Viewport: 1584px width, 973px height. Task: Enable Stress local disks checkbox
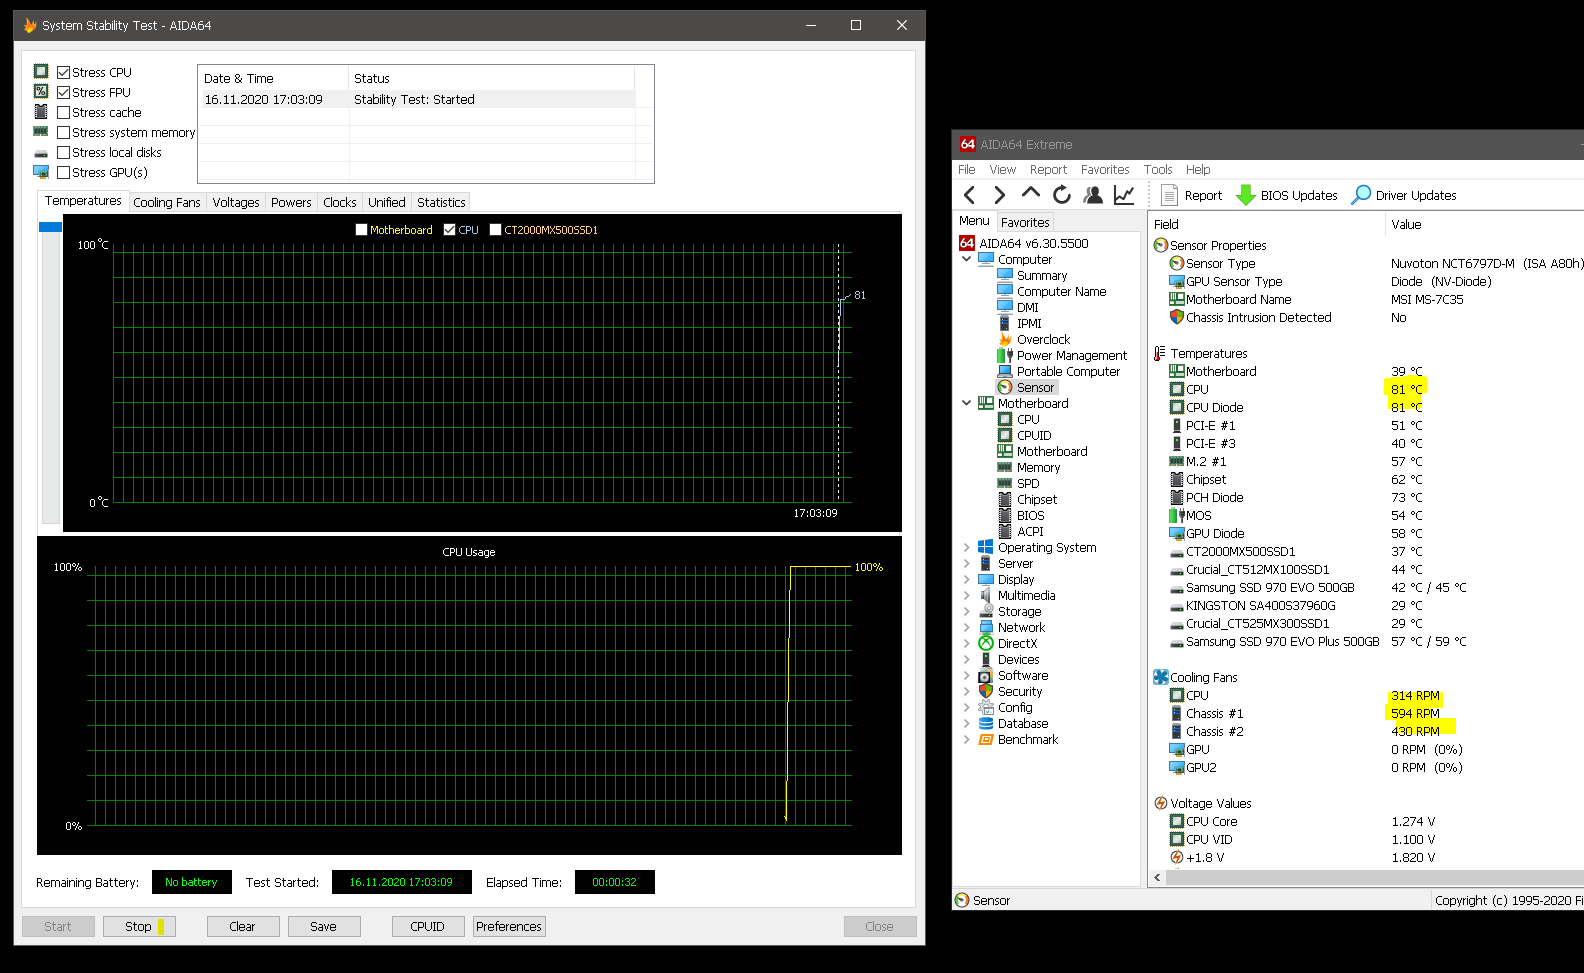(x=64, y=152)
